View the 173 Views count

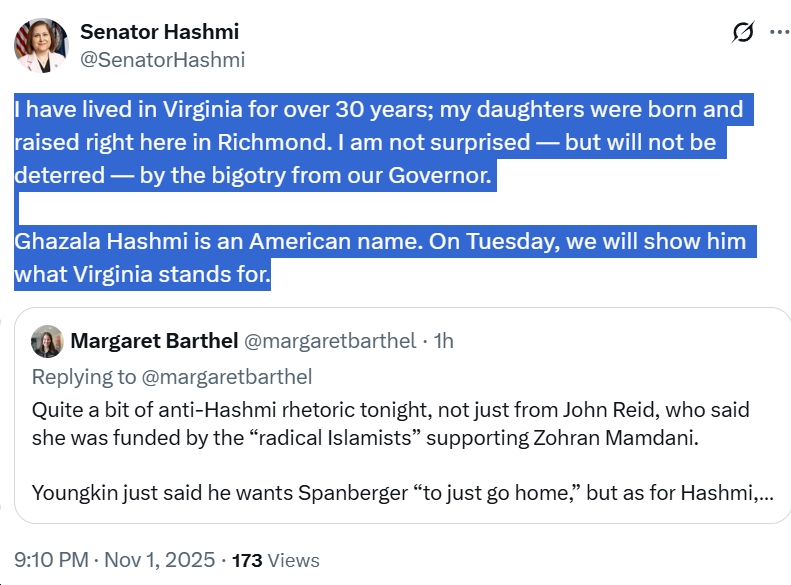[x=247, y=561]
